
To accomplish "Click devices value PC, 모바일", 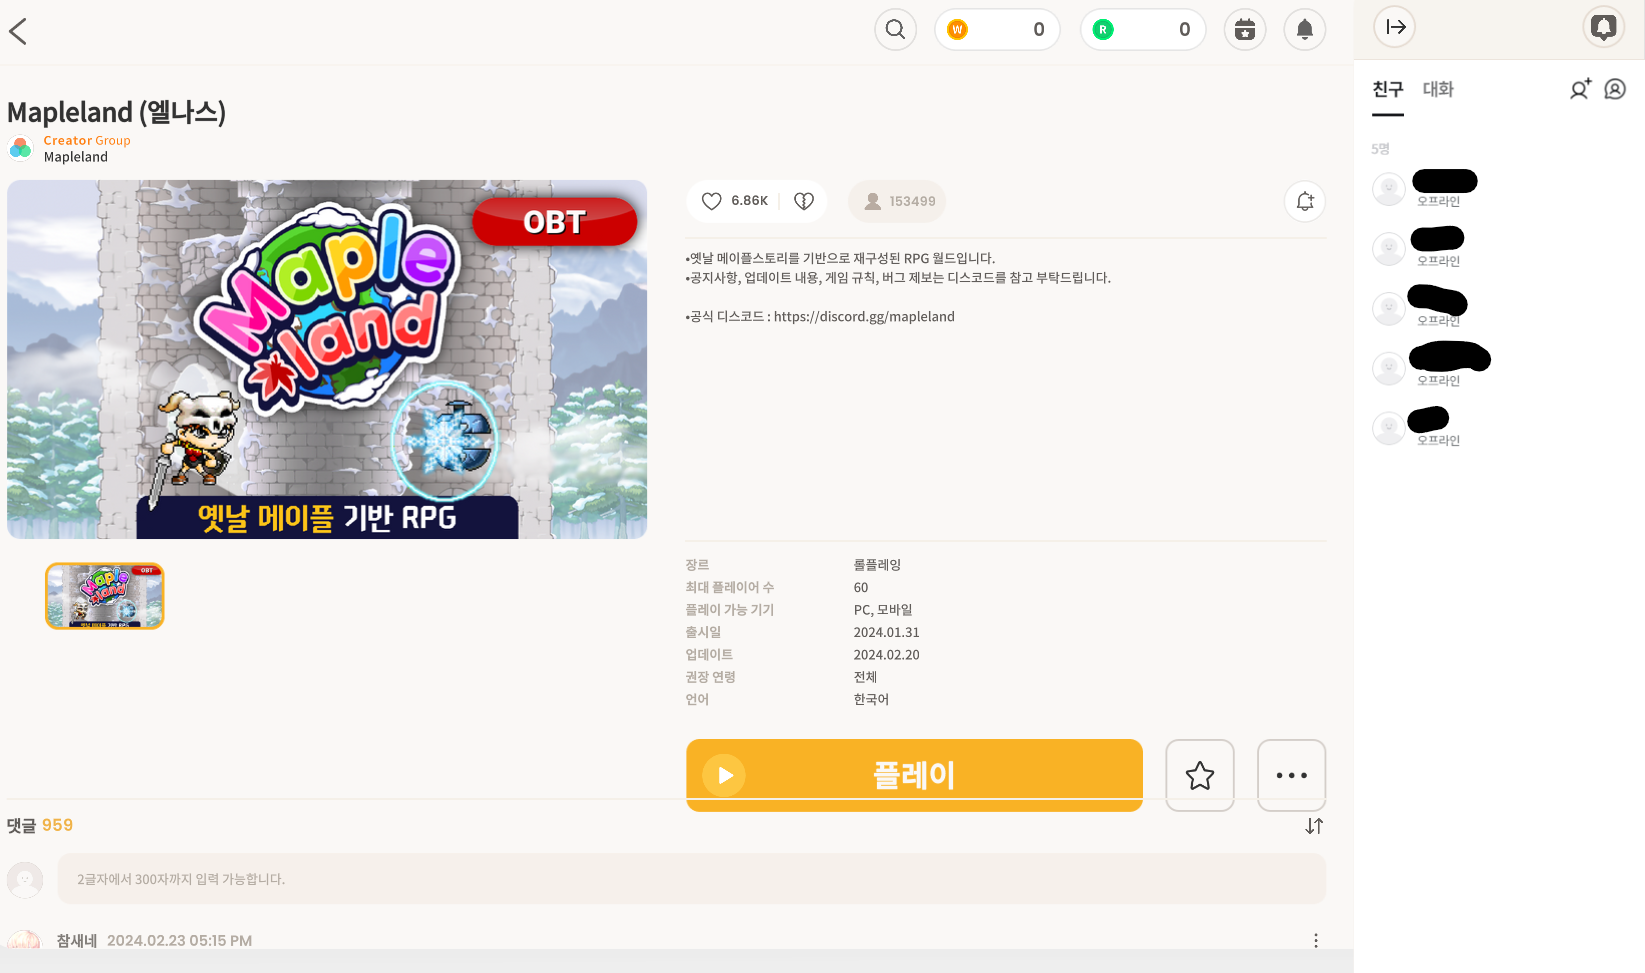I will pos(883,610).
